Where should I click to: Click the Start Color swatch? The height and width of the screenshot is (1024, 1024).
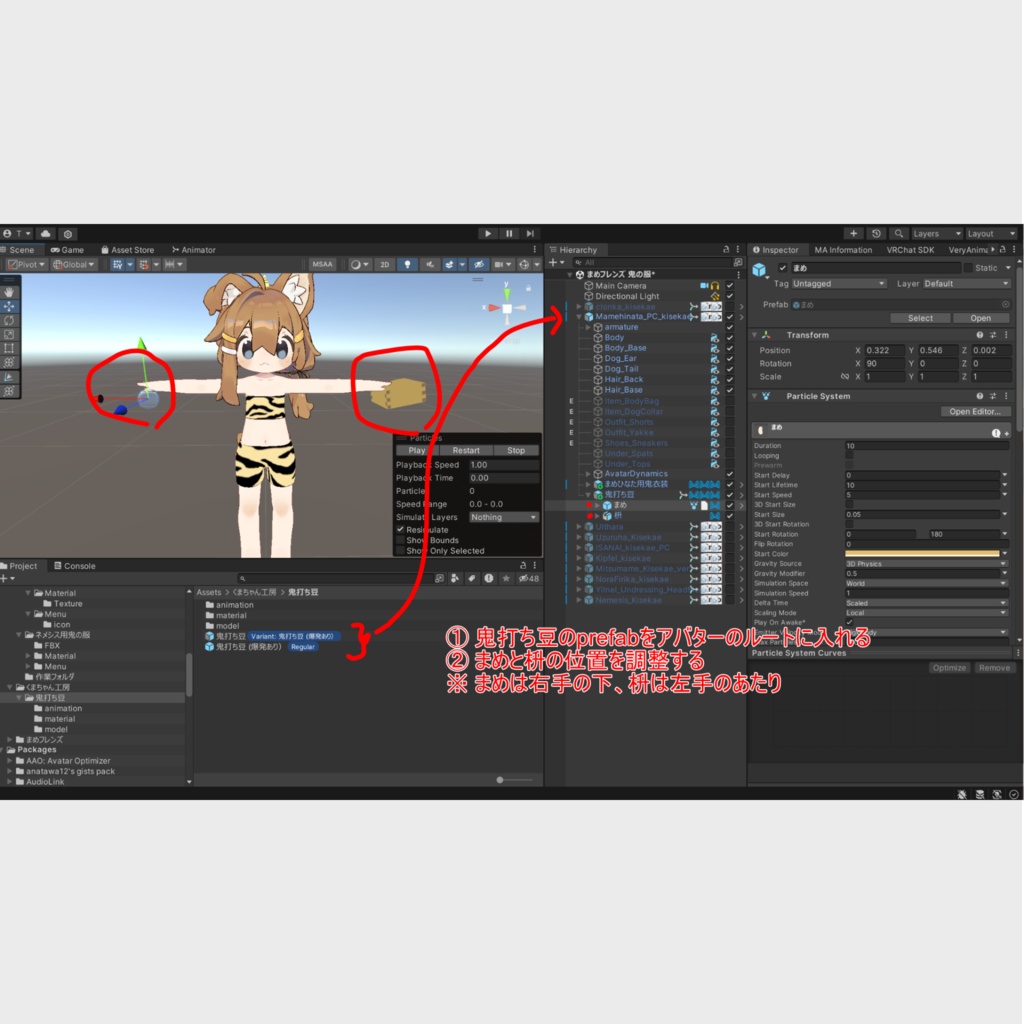(x=921, y=554)
